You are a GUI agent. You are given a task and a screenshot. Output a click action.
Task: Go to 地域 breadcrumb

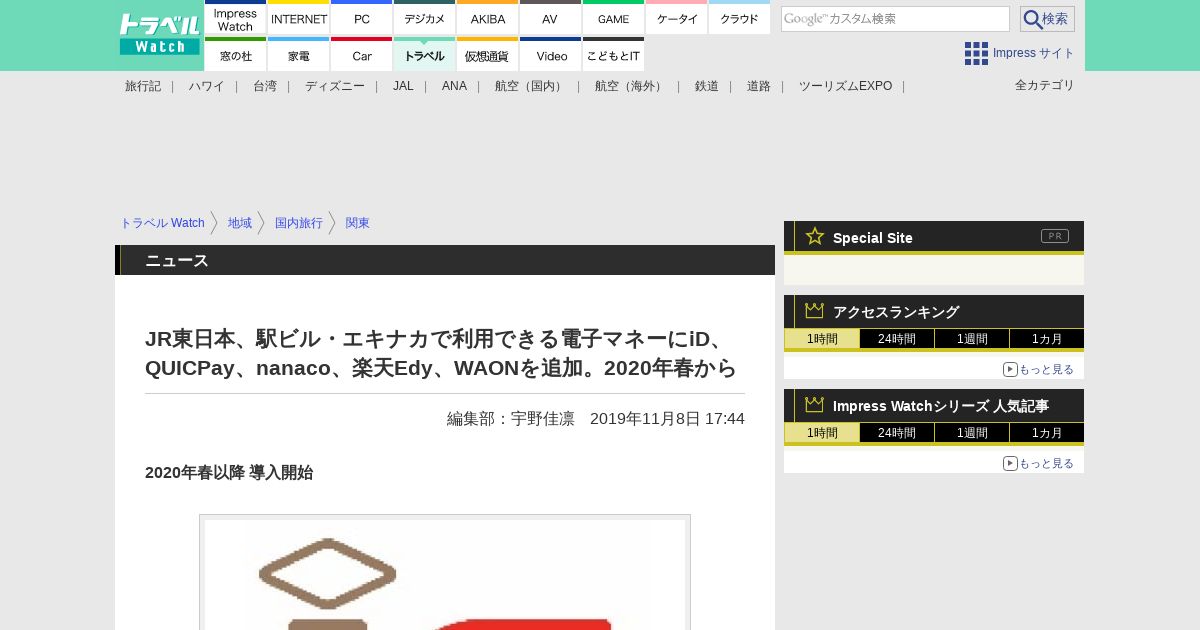click(240, 223)
